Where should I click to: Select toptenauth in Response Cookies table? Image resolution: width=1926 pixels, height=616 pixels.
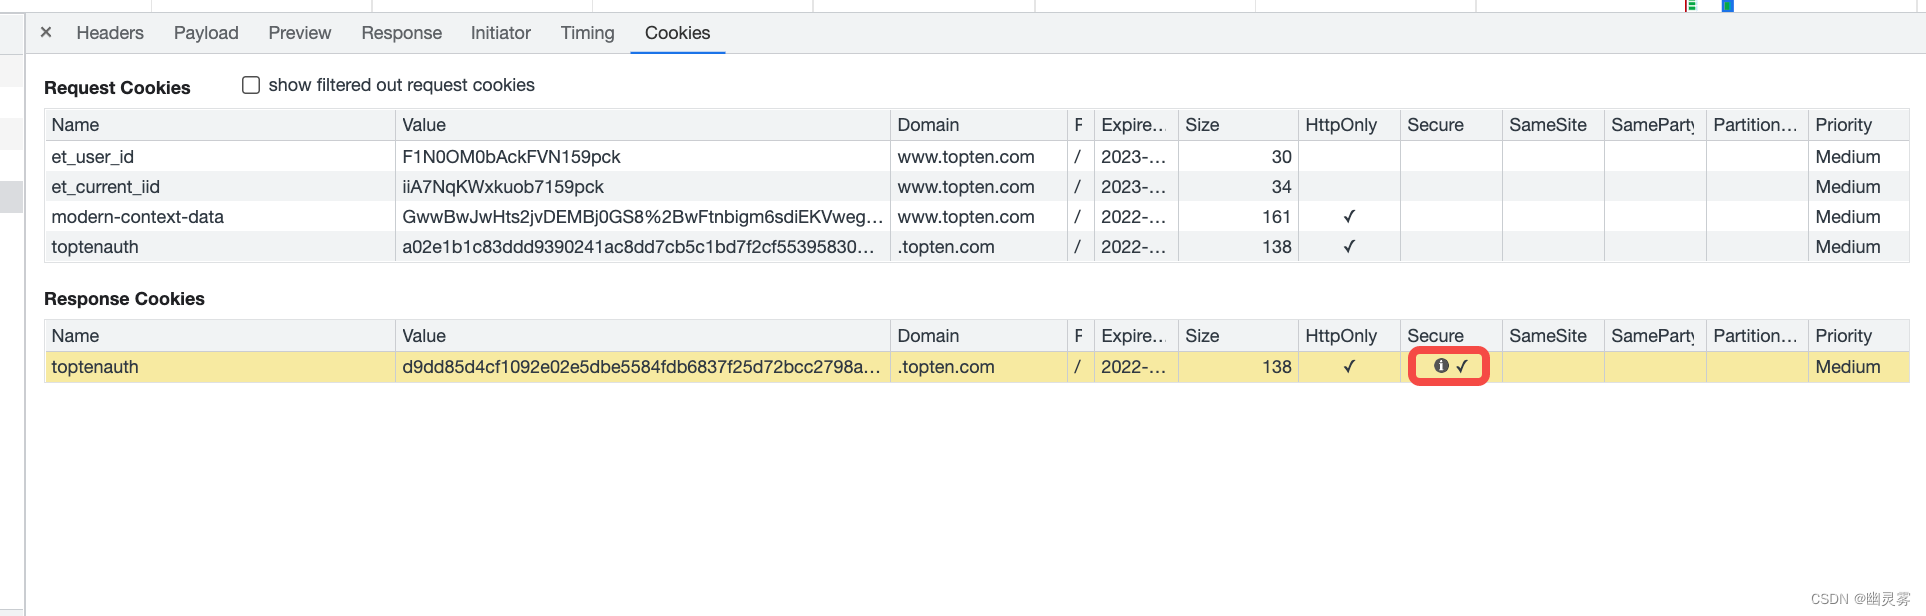pyautogui.click(x=95, y=367)
